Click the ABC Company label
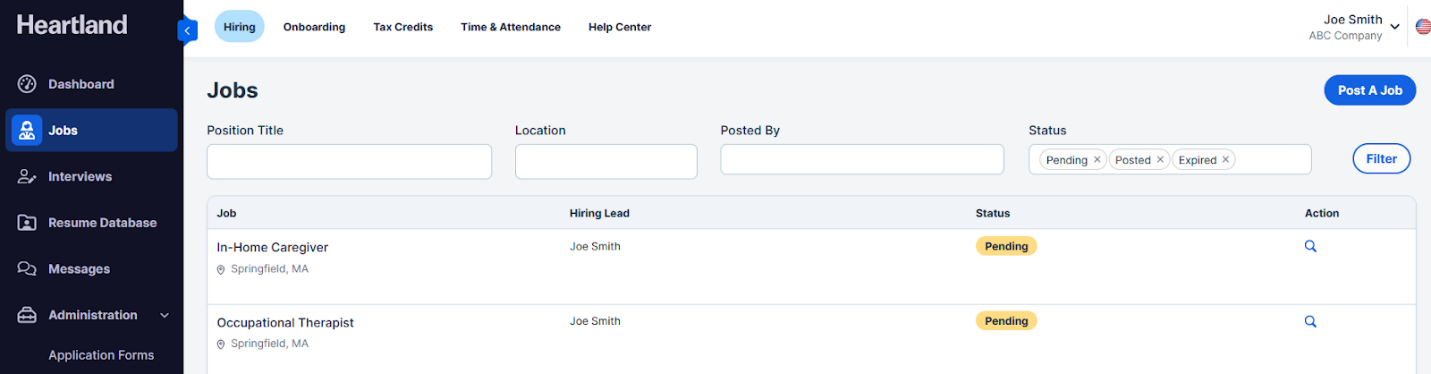This screenshot has height=374, width=1431. pos(1345,36)
